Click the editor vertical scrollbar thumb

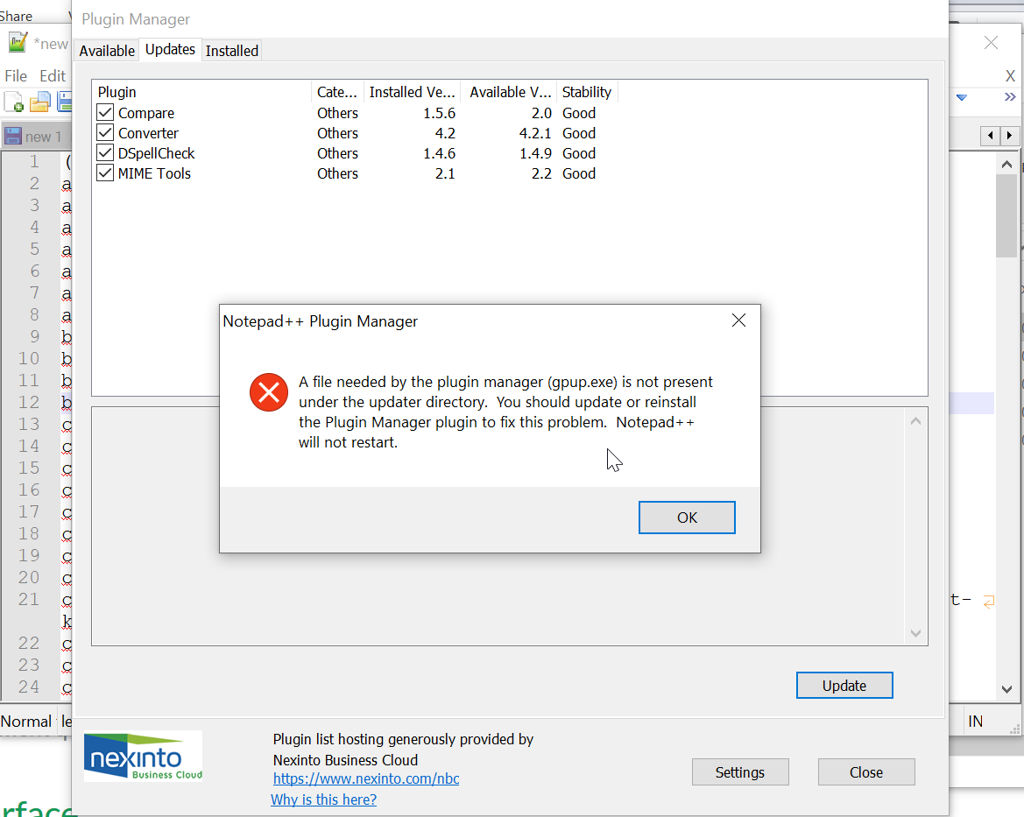[1006, 216]
